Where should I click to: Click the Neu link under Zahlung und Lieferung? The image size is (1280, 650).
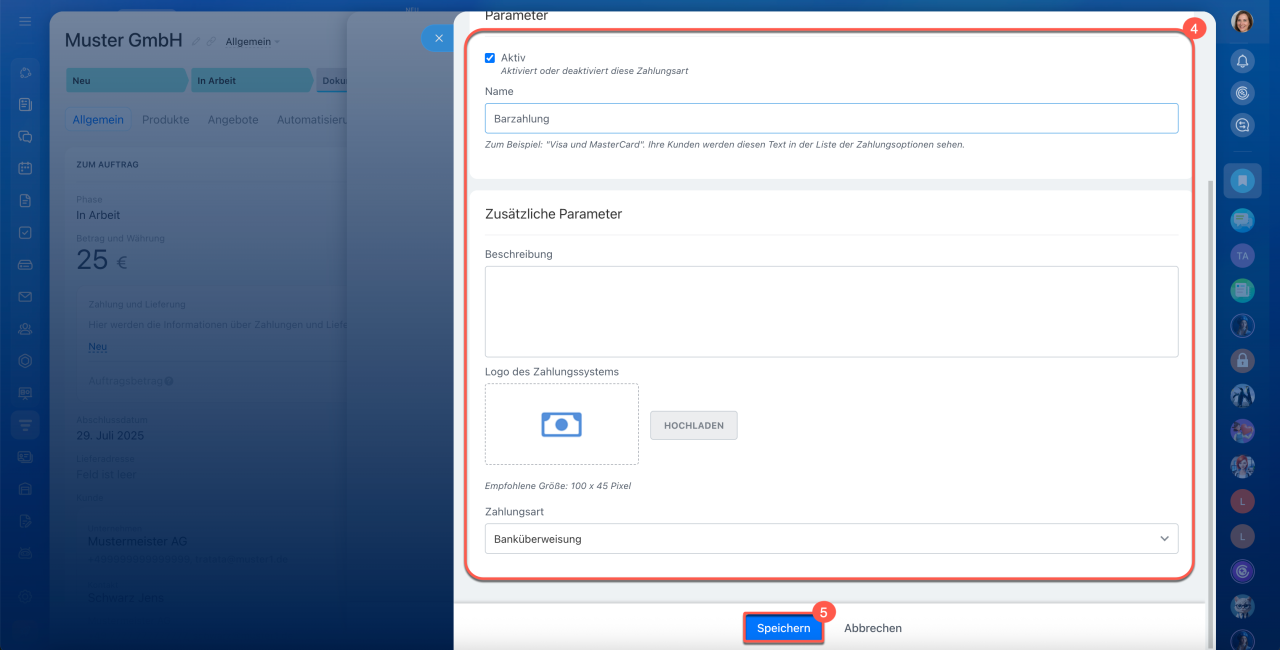click(x=98, y=347)
